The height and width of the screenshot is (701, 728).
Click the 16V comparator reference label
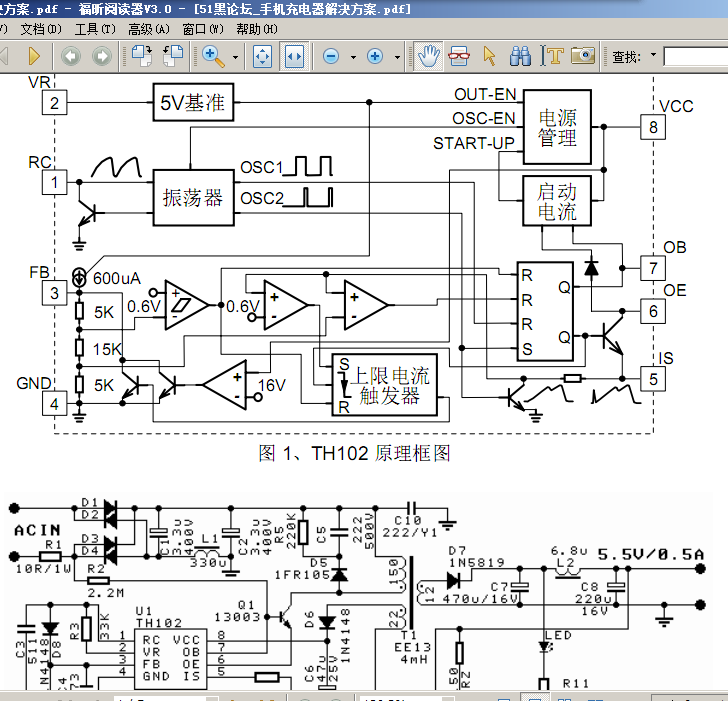(272, 385)
